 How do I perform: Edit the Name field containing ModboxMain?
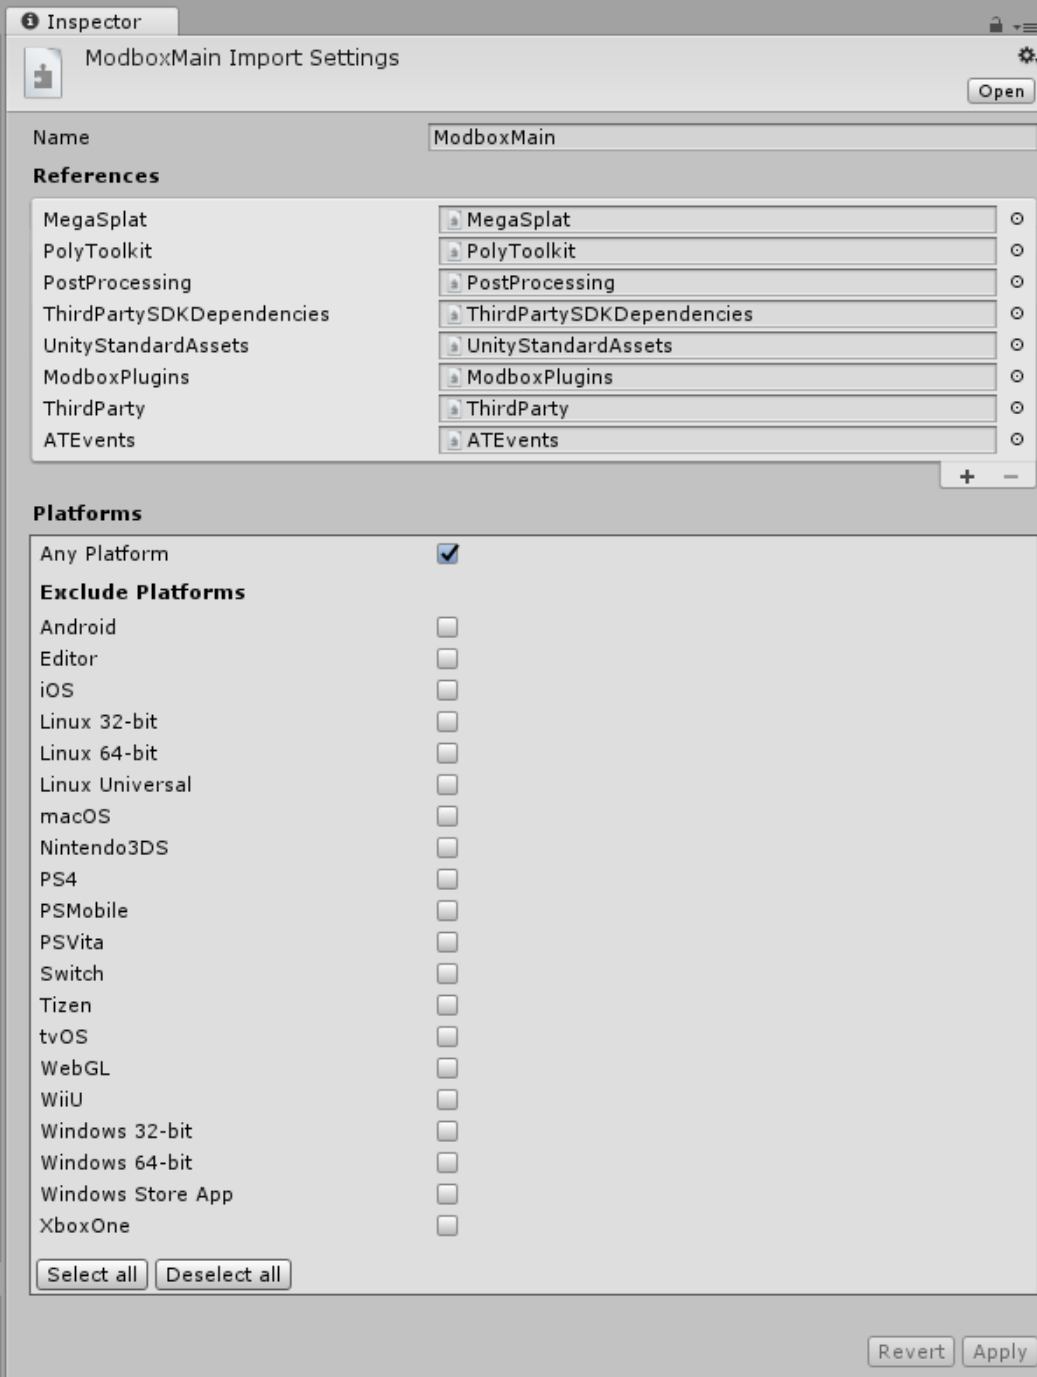click(732, 138)
